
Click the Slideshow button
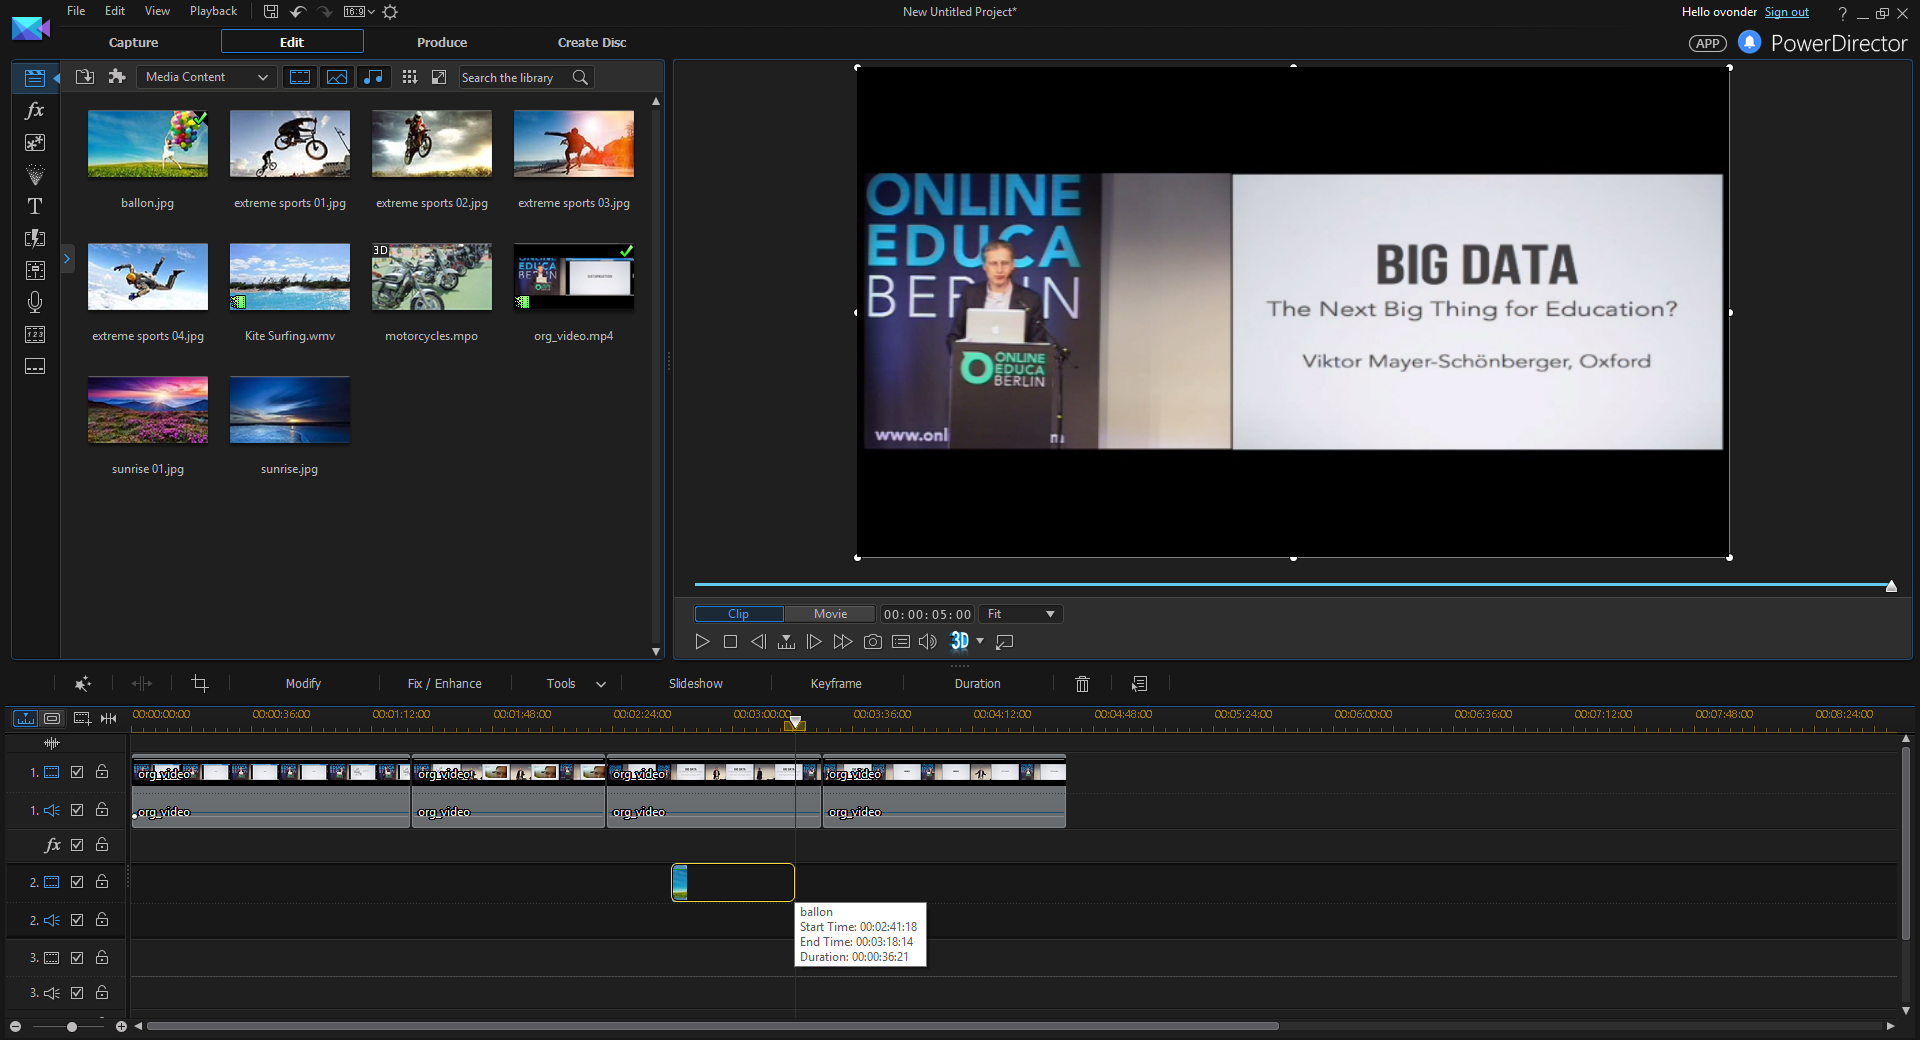pyautogui.click(x=696, y=684)
